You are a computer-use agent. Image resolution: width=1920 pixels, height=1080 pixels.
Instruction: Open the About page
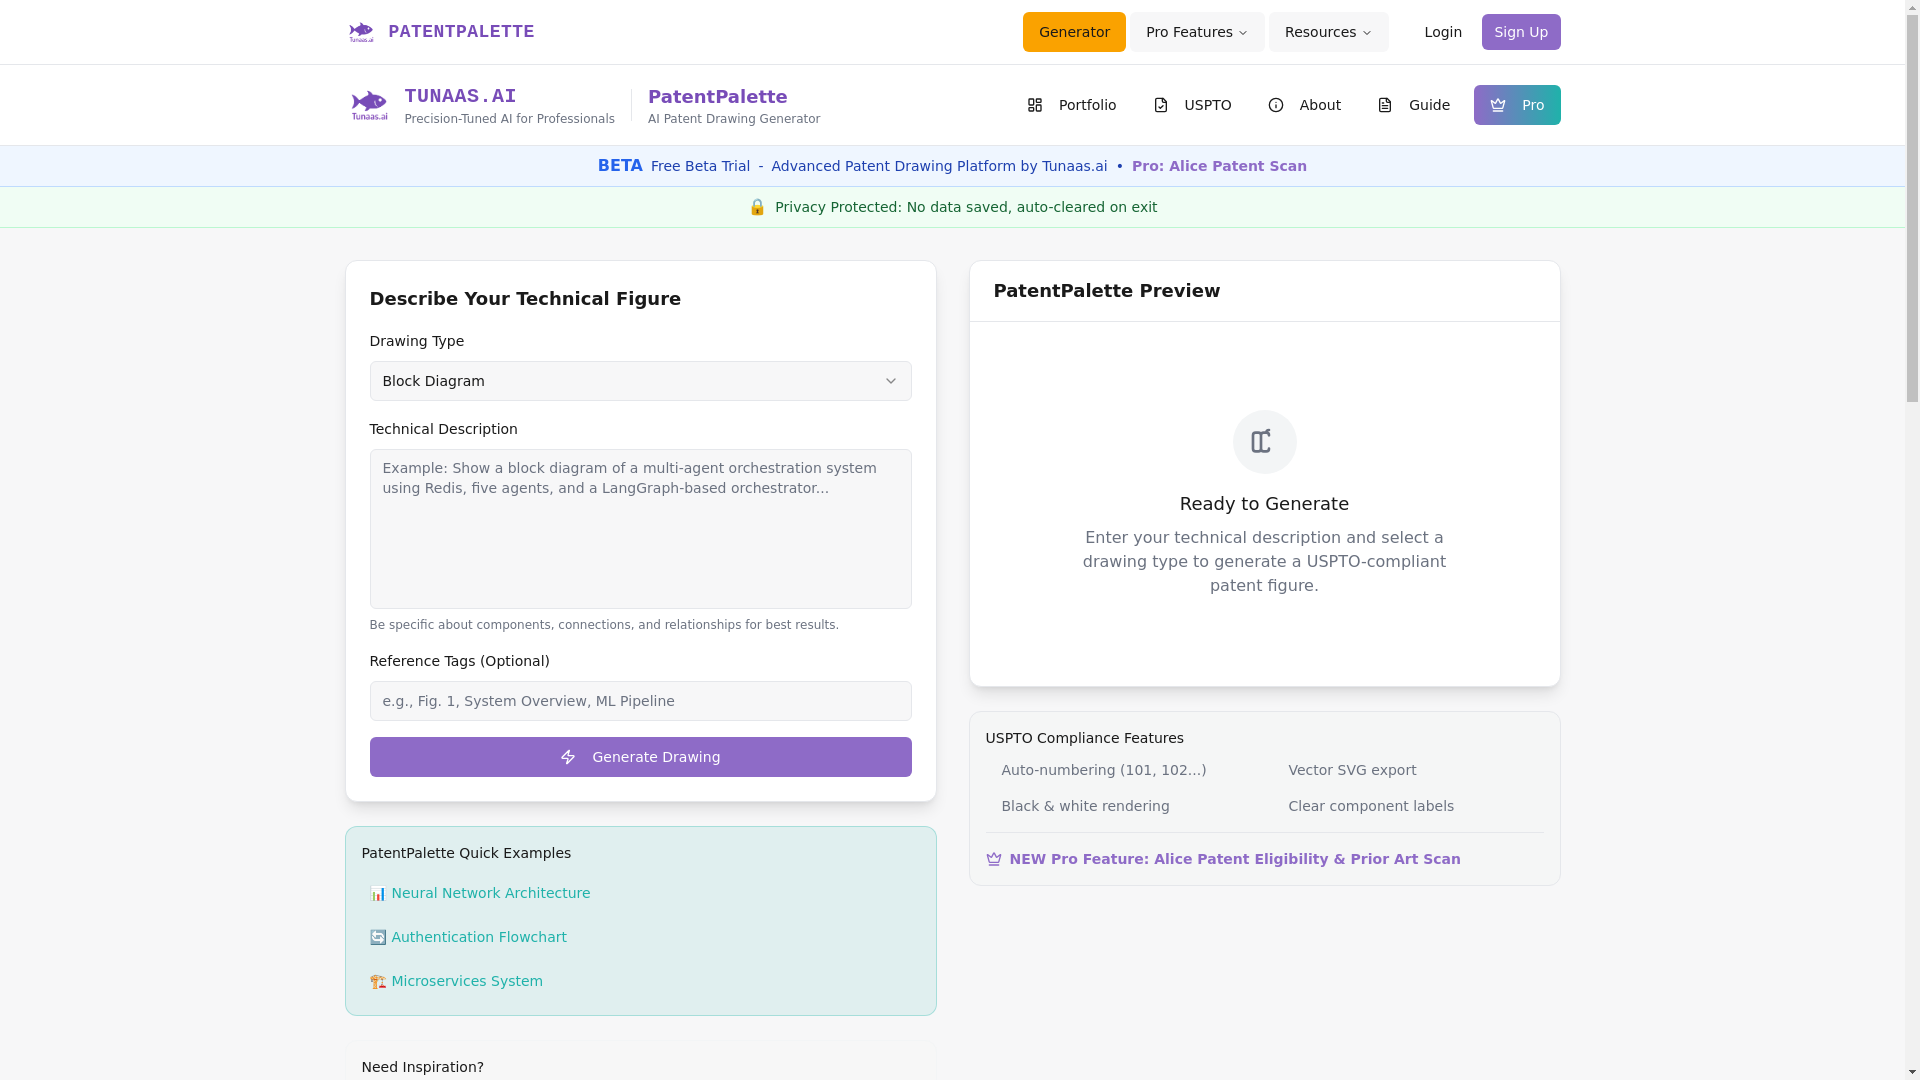coord(1304,105)
